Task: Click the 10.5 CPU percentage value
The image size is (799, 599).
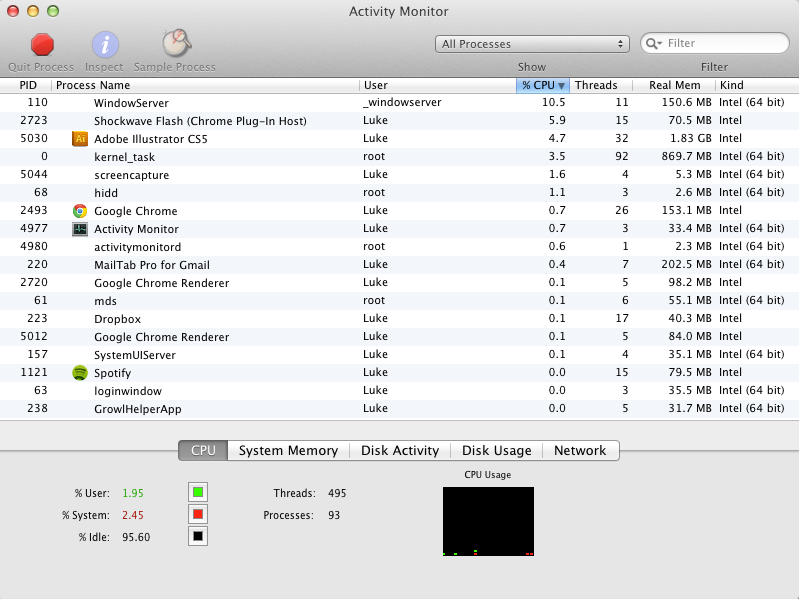Action: pos(553,102)
